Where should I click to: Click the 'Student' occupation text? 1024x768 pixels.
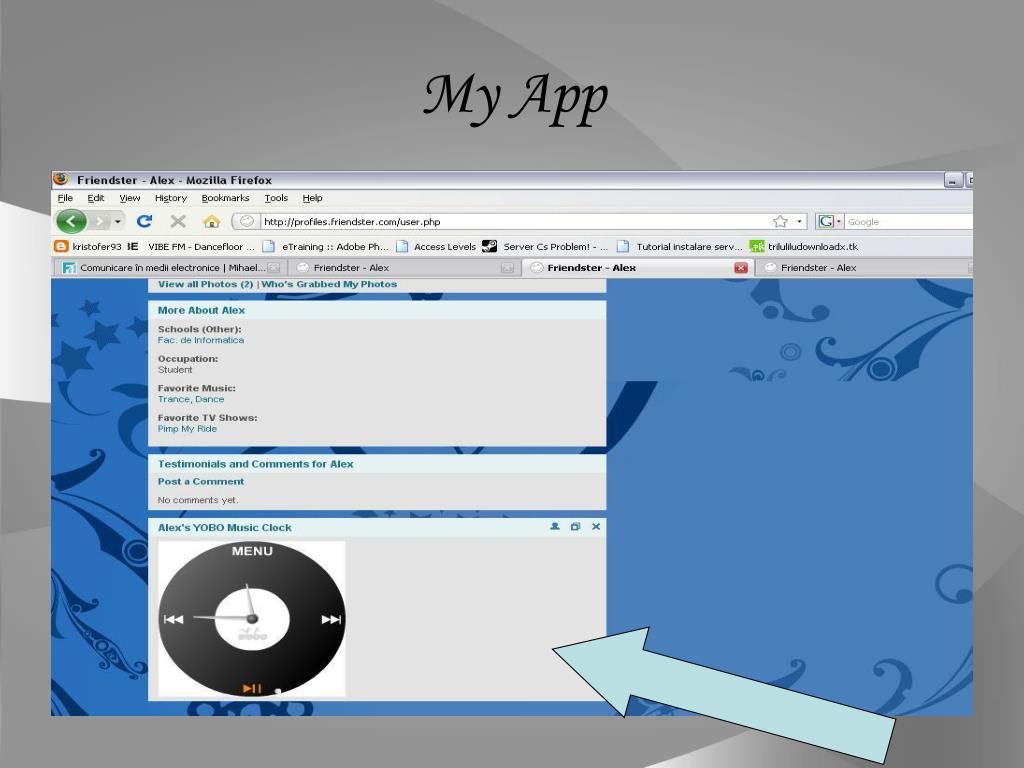(x=175, y=370)
